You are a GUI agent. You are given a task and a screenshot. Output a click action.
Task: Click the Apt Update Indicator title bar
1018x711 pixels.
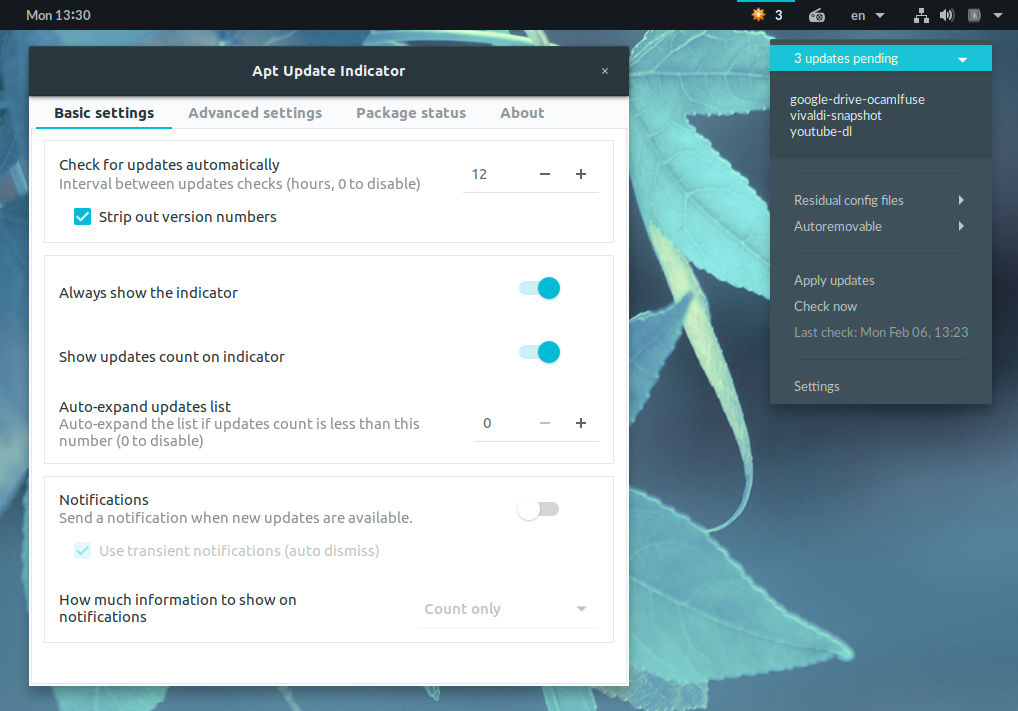329,71
